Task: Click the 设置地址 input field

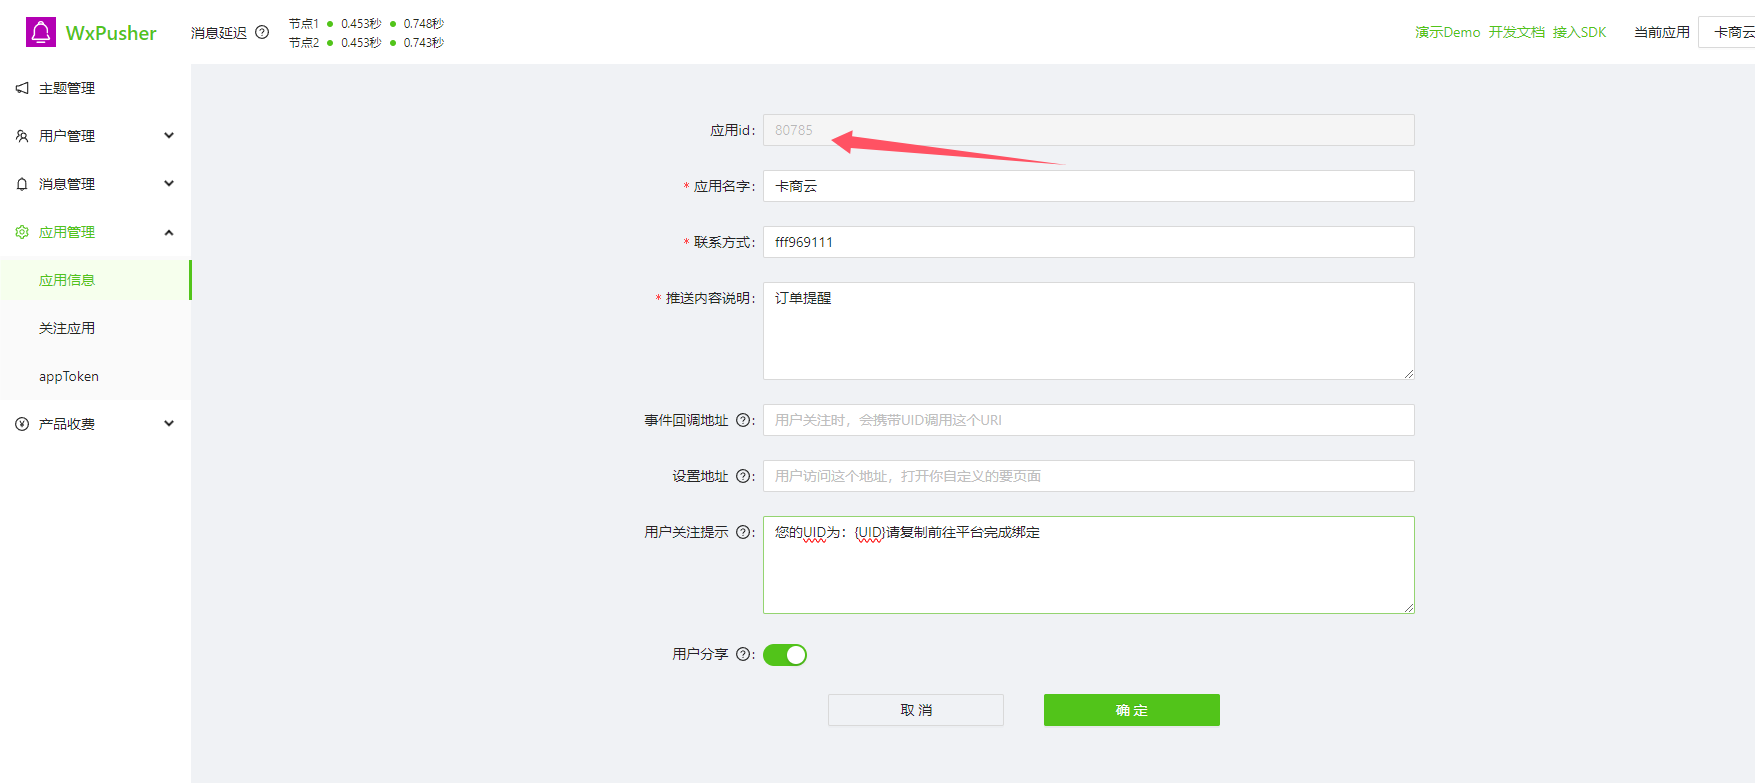Action: (1089, 476)
